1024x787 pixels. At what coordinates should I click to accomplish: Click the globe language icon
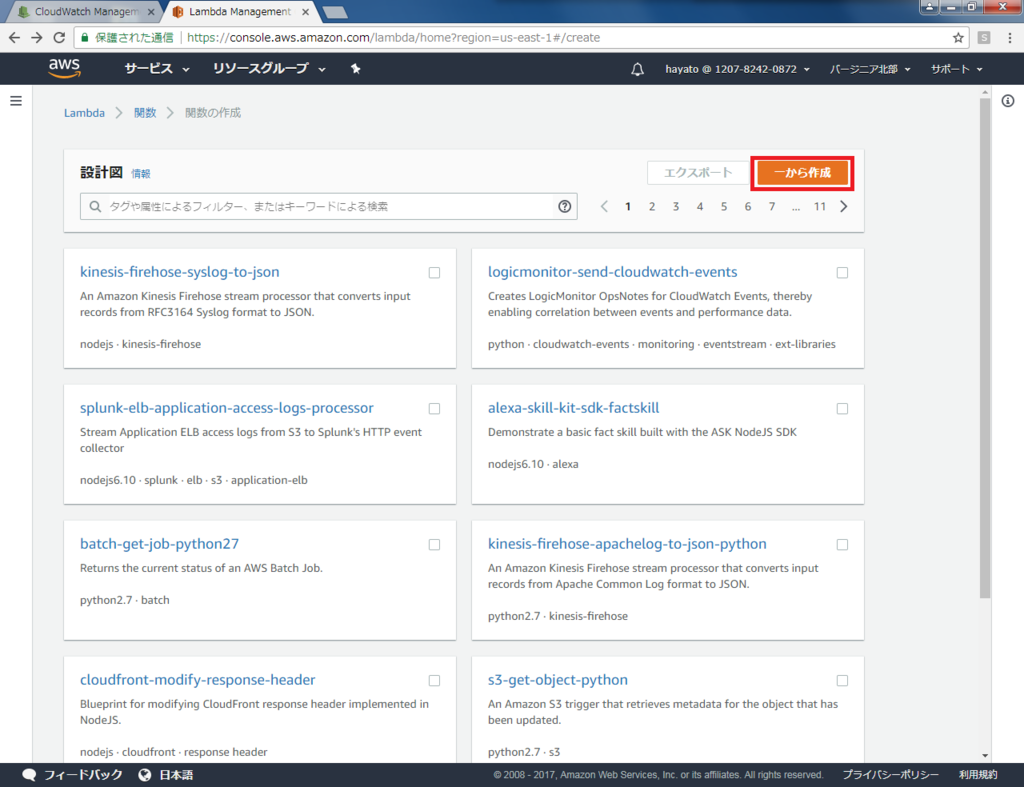tap(145, 775)
